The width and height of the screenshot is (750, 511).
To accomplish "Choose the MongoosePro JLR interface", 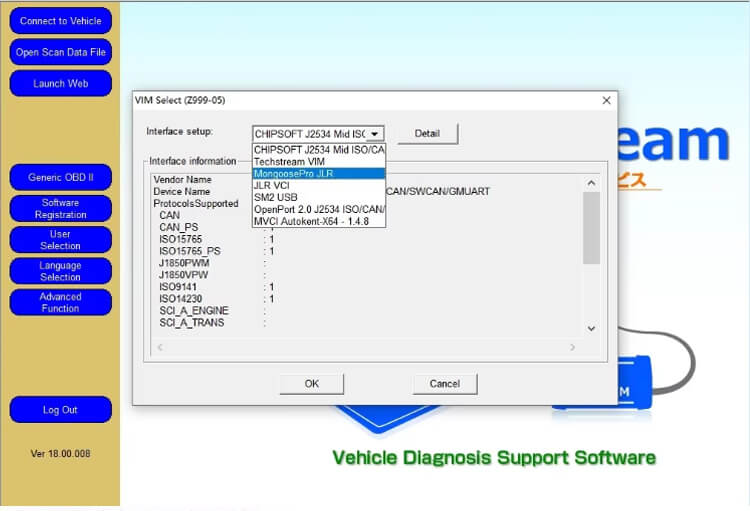I will 319,174.
